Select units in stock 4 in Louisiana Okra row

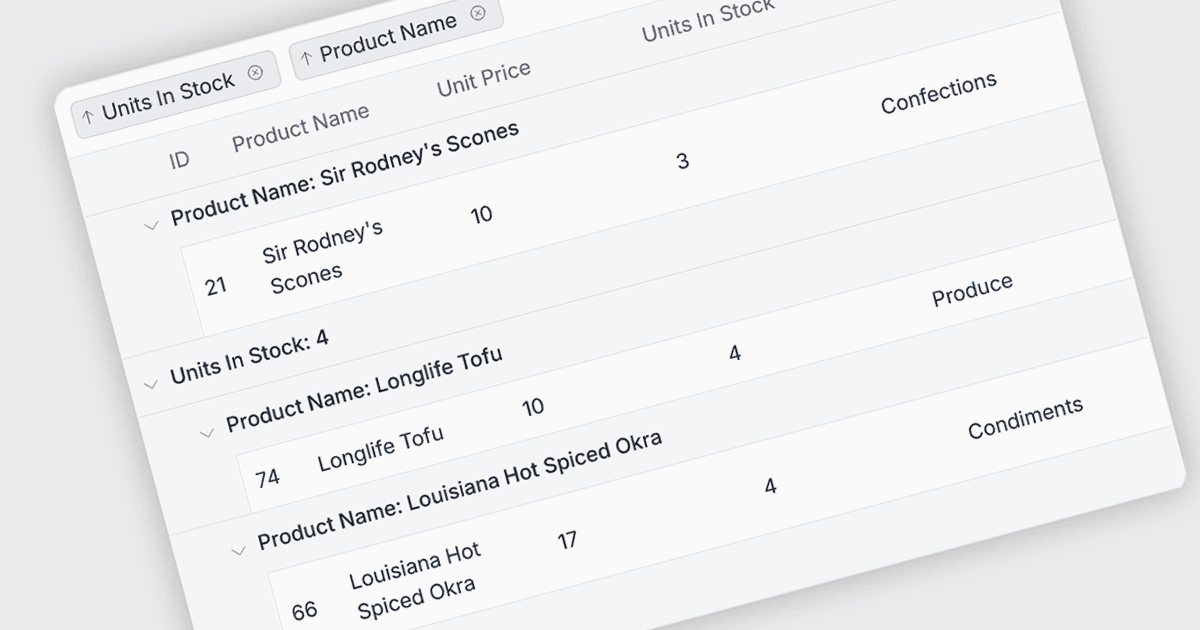[770, 487]
